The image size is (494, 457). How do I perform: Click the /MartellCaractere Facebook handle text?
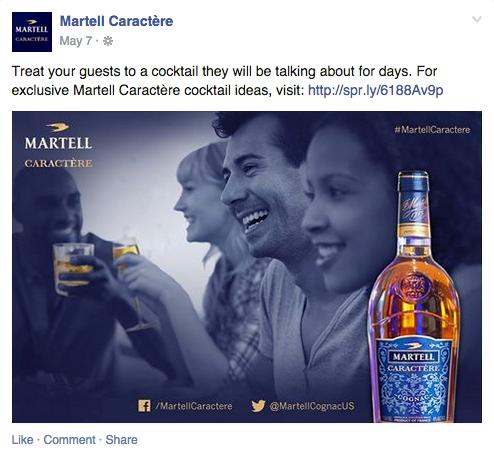(194, 406)
